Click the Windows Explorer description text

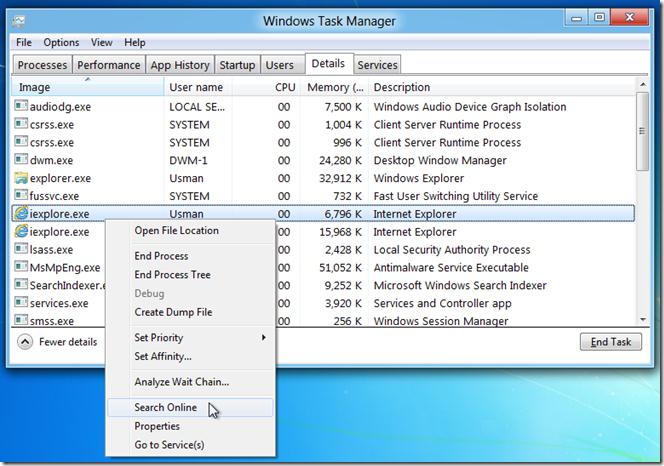tap(418, 178)
